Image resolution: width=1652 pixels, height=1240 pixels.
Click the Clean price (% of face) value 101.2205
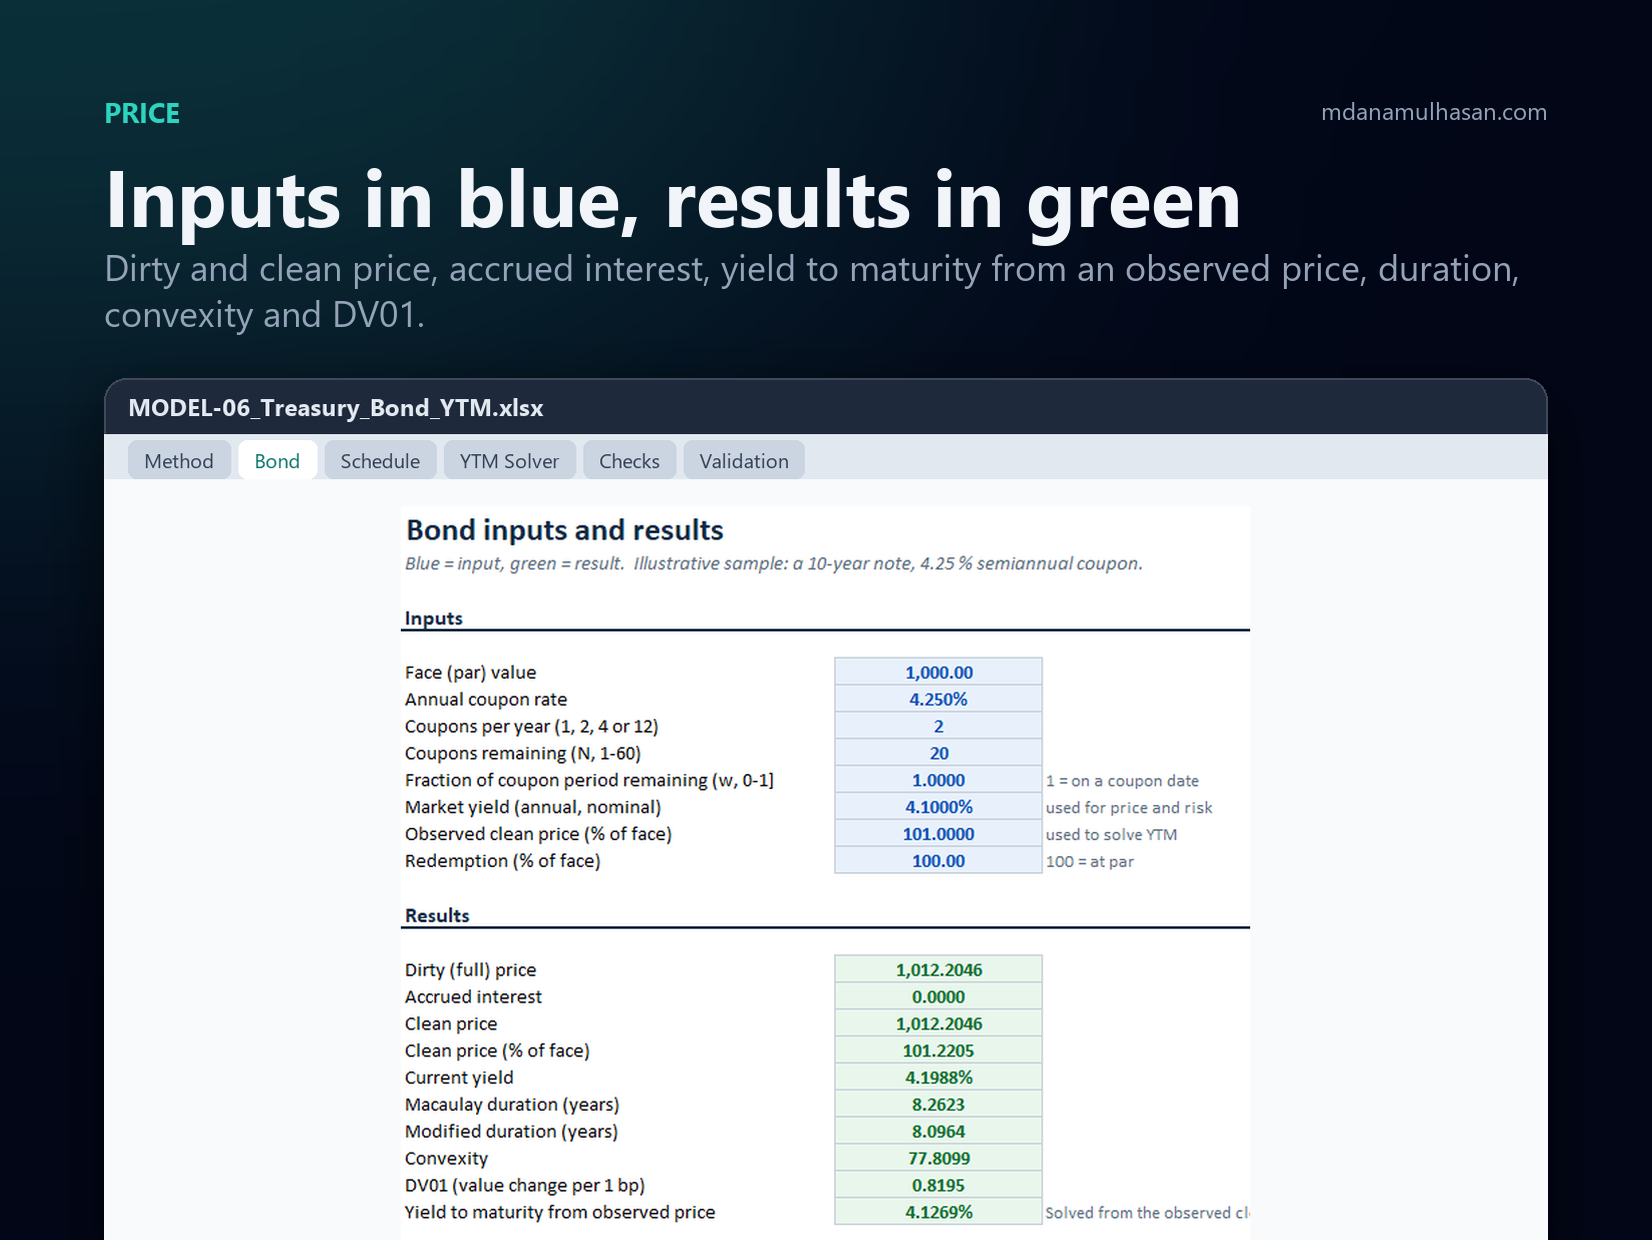tap(938, 1050)
